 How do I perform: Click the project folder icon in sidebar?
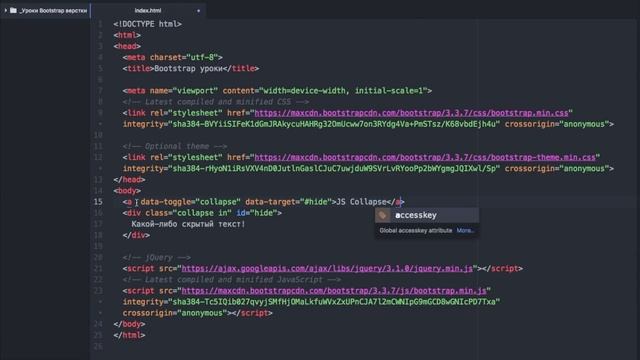[x=13, y=11]
